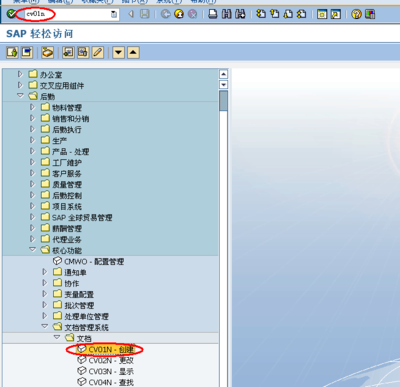Click the red Cancel icon
400x387 pixels.
(x=192, y=14)
